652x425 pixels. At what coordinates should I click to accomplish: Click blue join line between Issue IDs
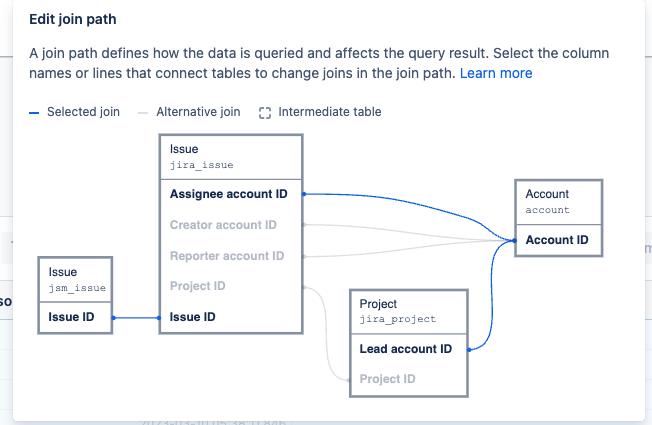point(136,318)
